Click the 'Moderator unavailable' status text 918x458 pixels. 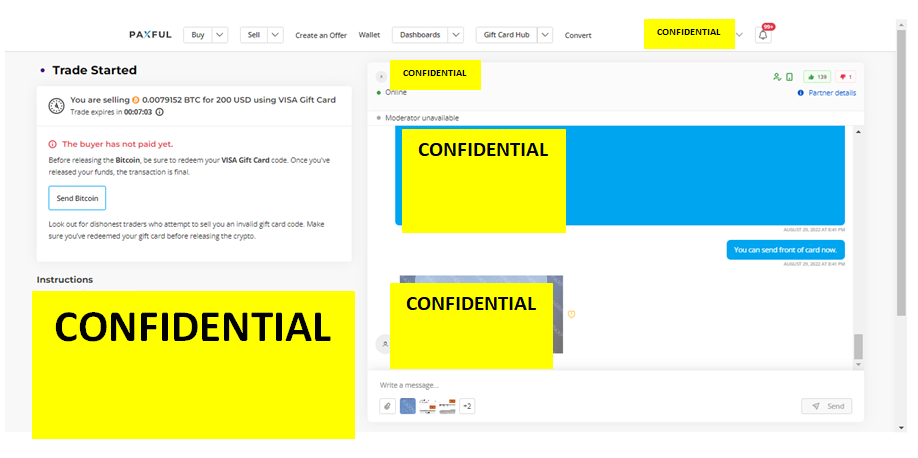(x=422, y=118)
